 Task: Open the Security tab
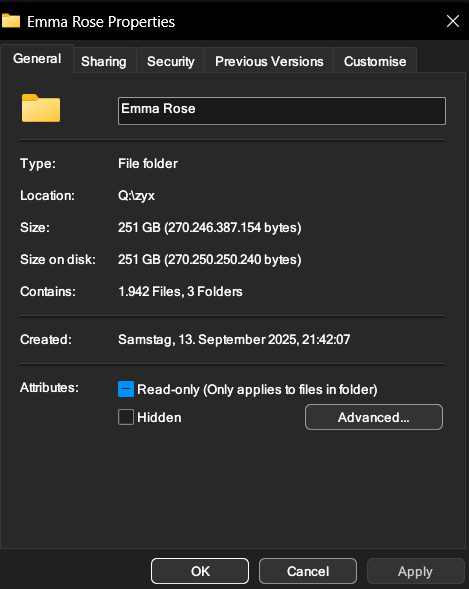(x=171, y=61)
